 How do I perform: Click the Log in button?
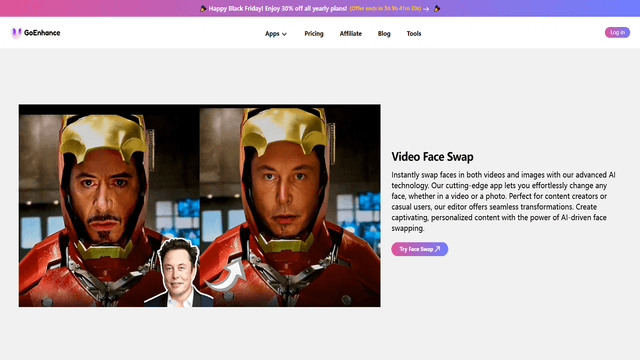coord(617,33)
